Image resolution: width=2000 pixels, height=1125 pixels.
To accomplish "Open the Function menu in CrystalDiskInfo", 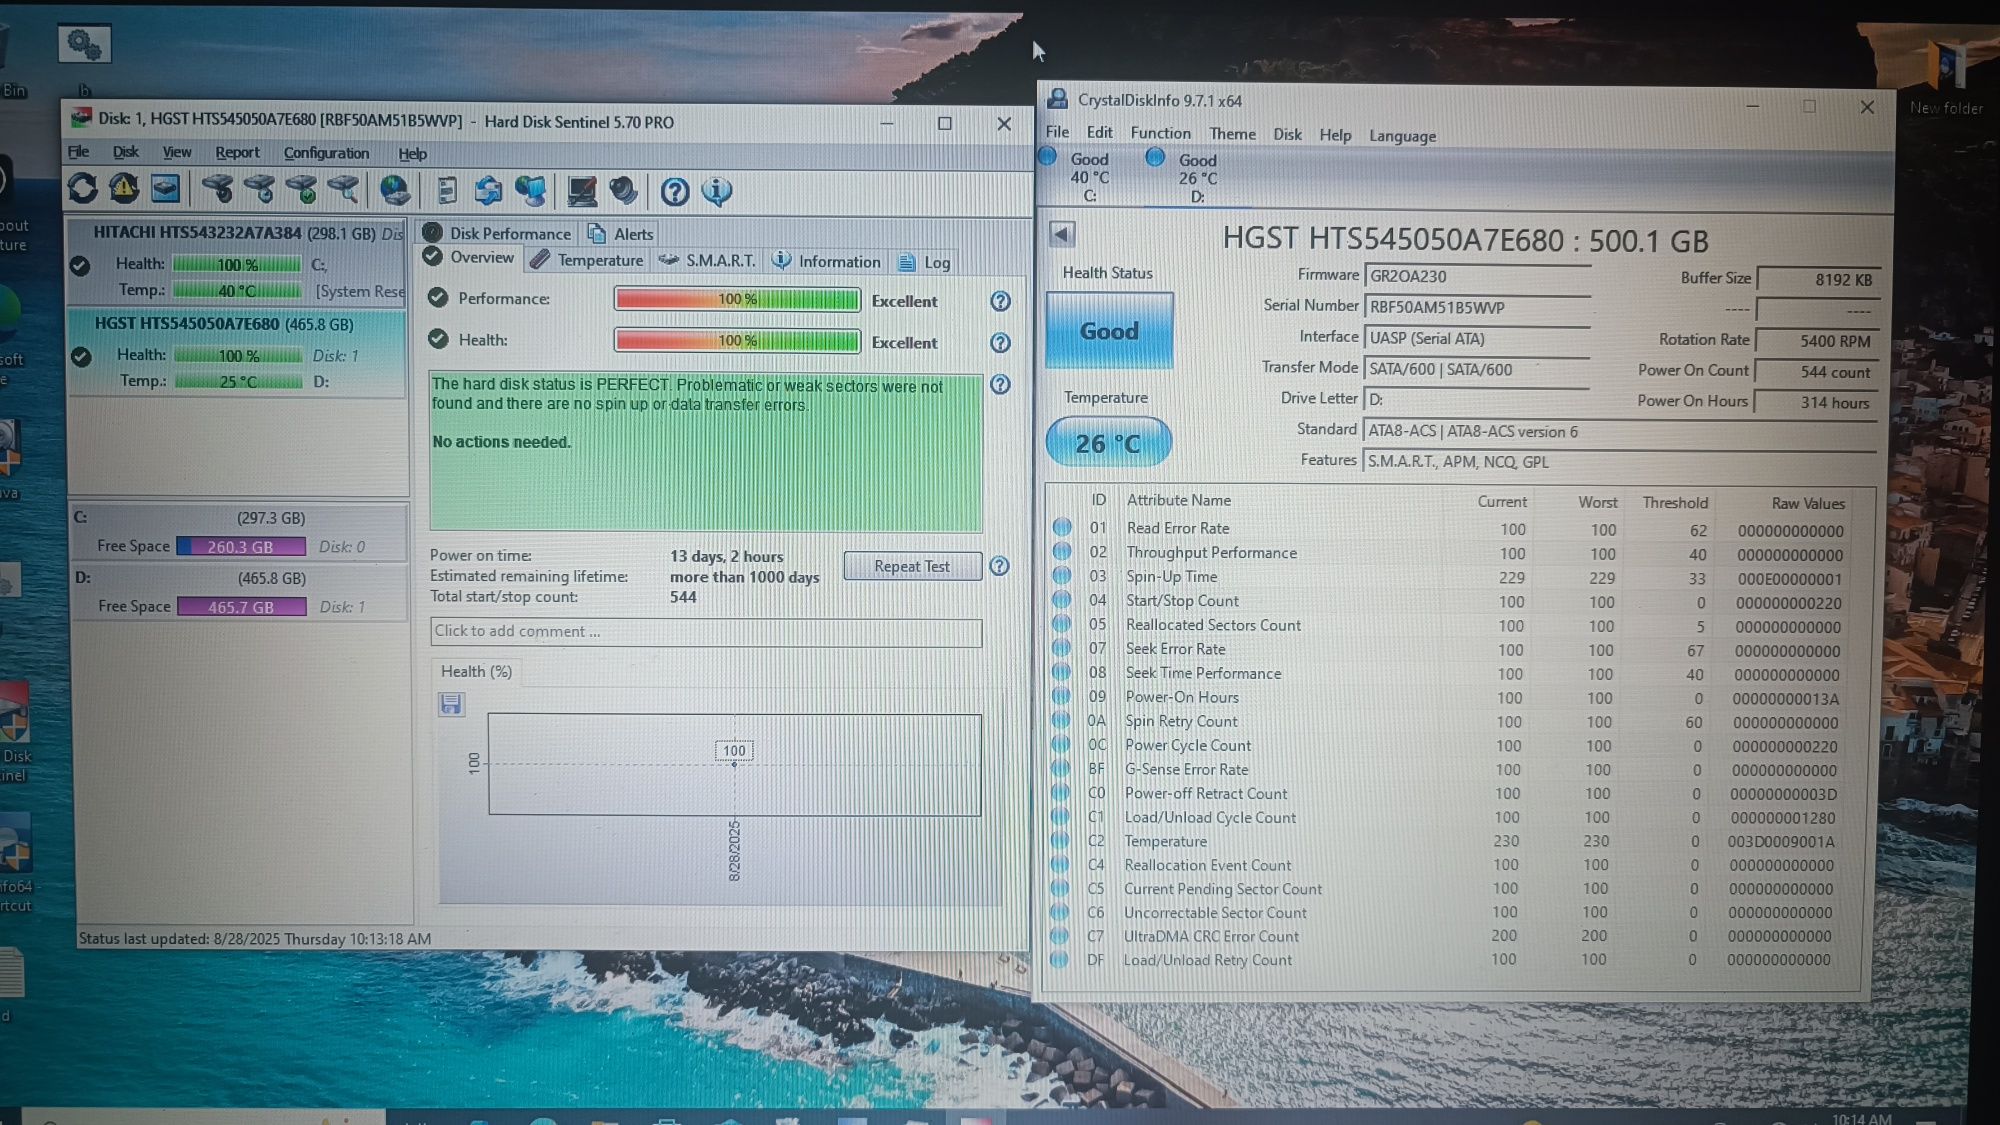I will coord(1160,133).
